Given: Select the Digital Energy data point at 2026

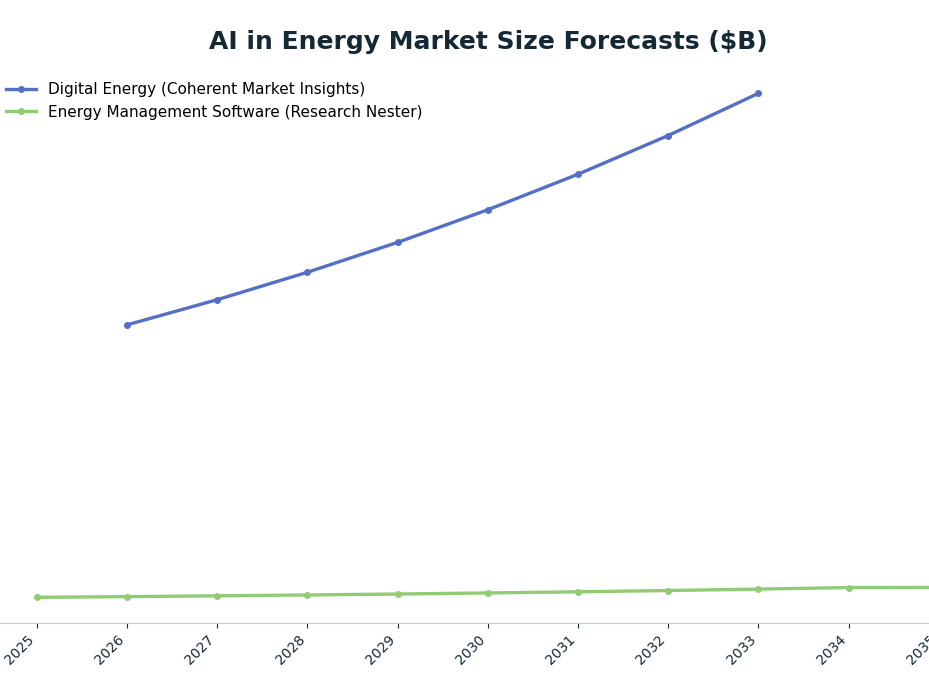Looking at the screenshot, I should tap(127, 325).
